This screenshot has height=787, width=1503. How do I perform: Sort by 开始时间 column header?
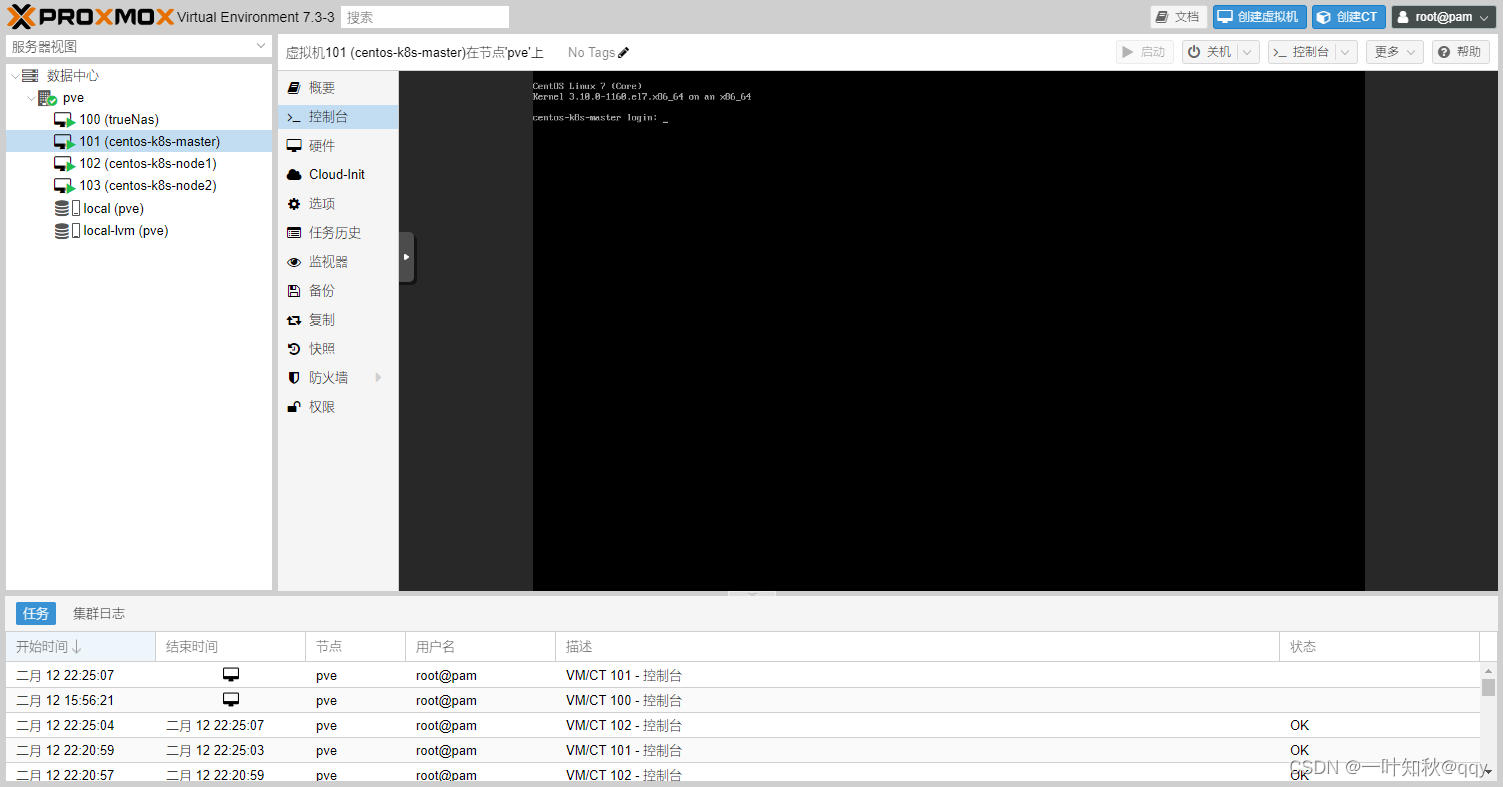[81, 647]
